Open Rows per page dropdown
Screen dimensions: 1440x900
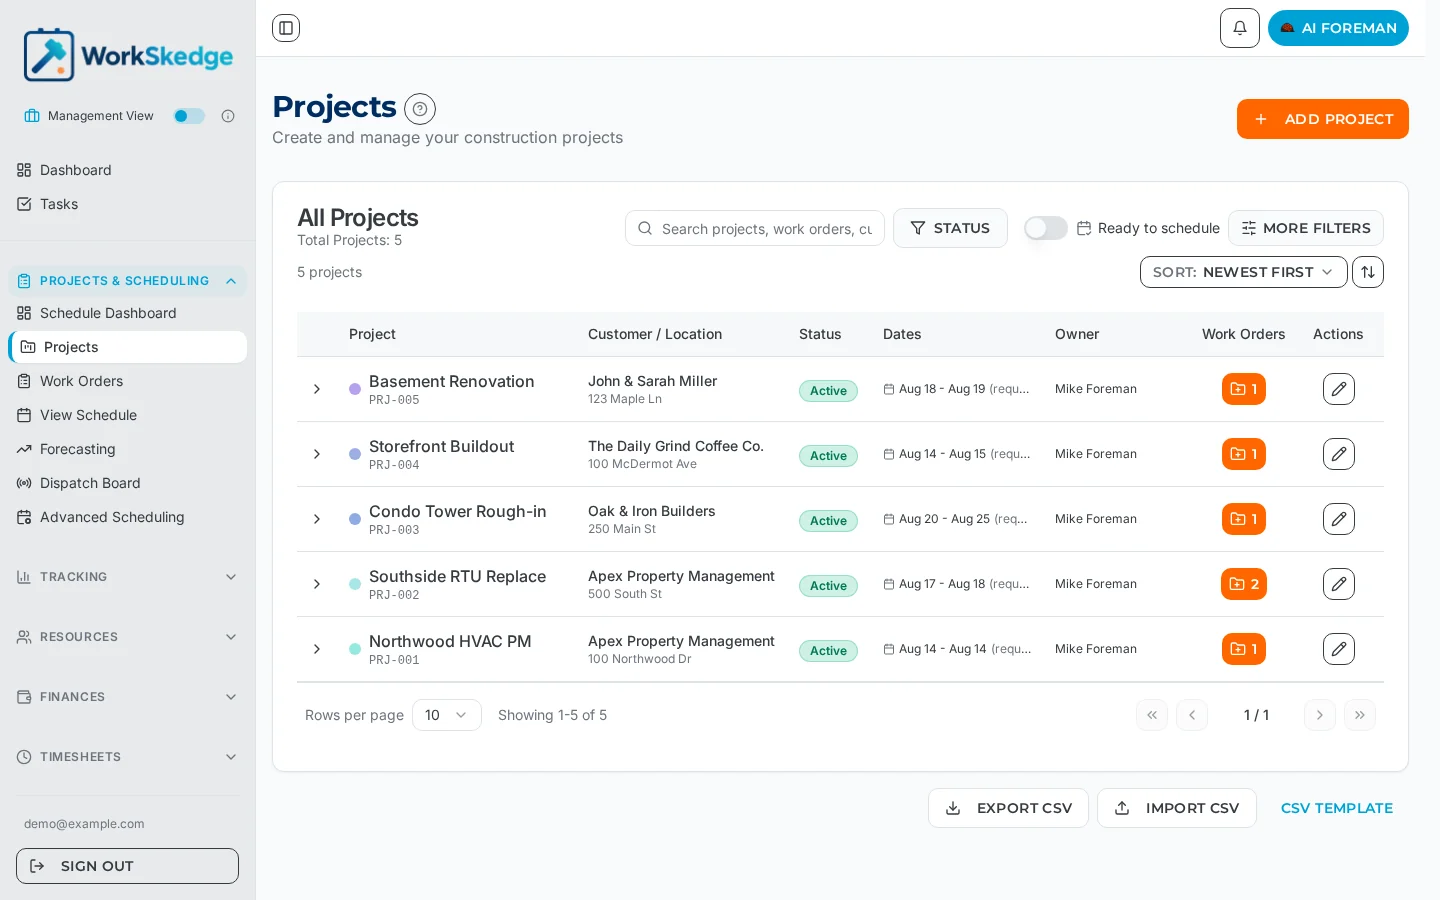pyautogui.click(x=447, y=715)
